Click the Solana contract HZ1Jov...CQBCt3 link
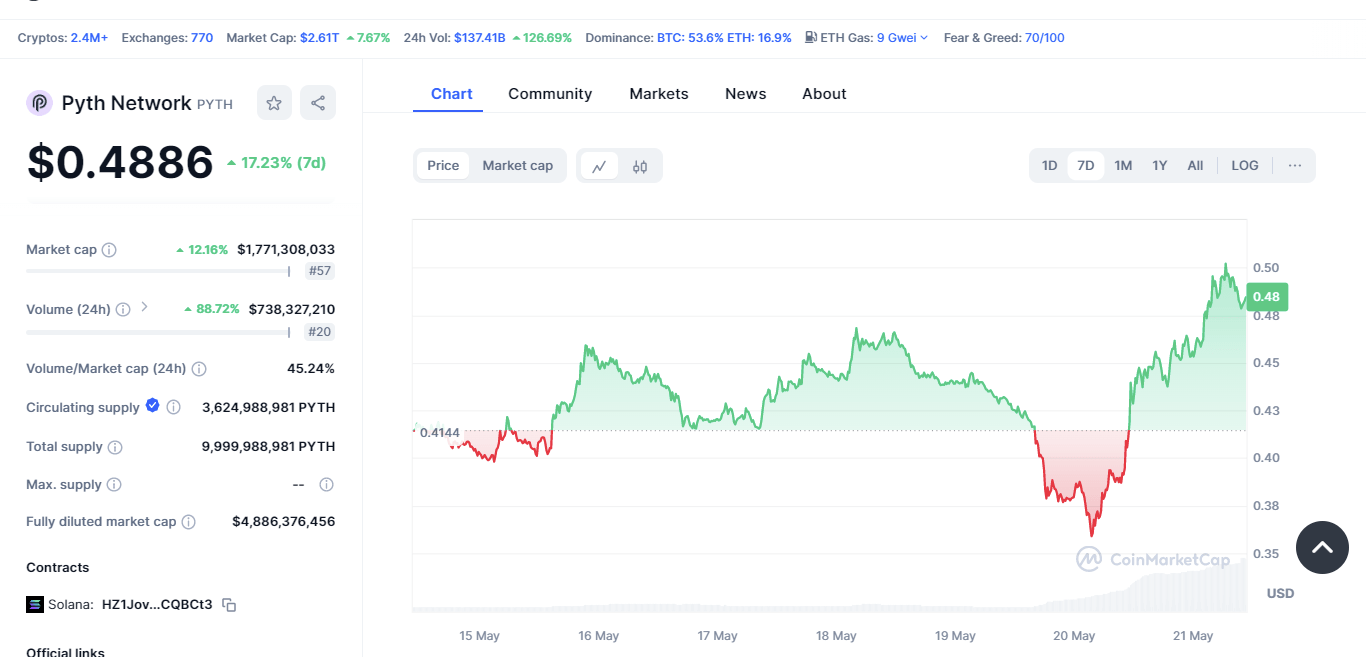 click(x=157, y=604)
